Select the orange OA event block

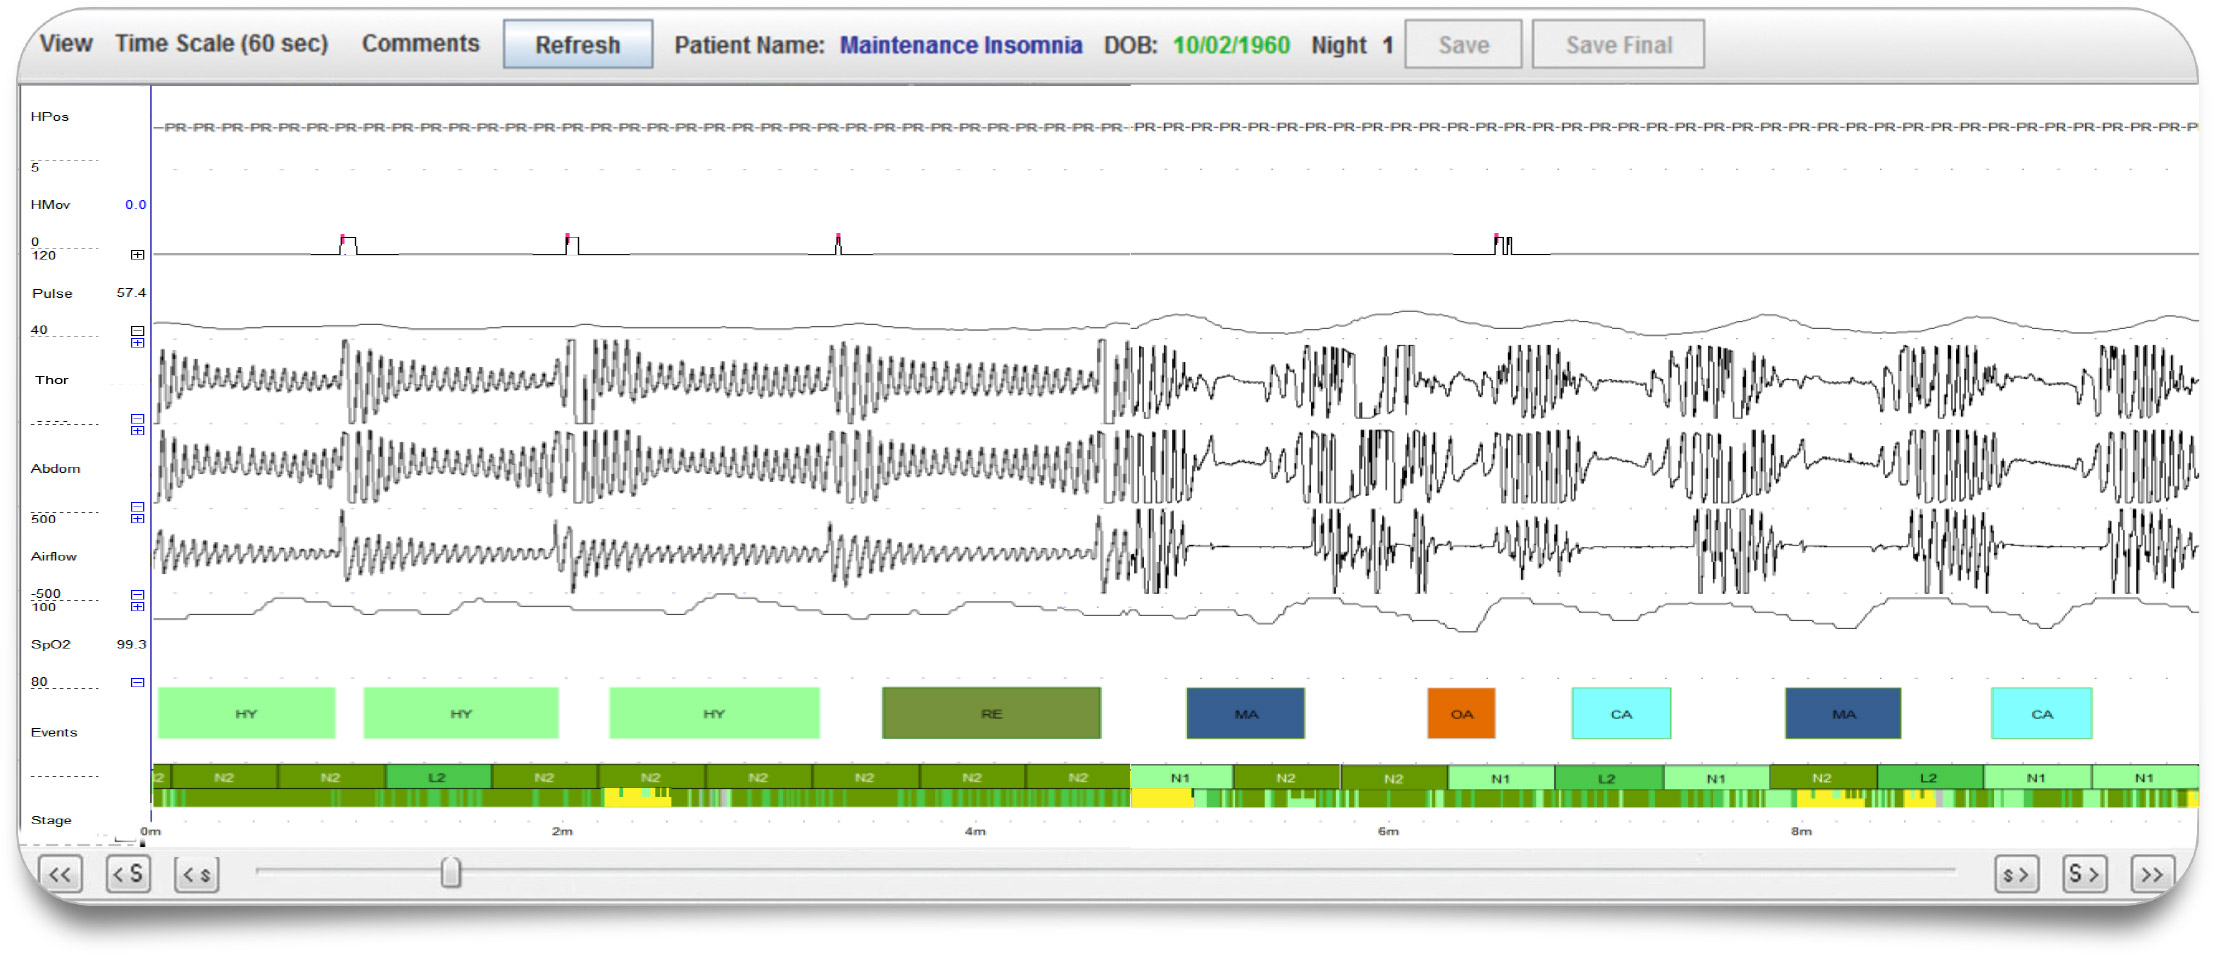(1461, 714)
